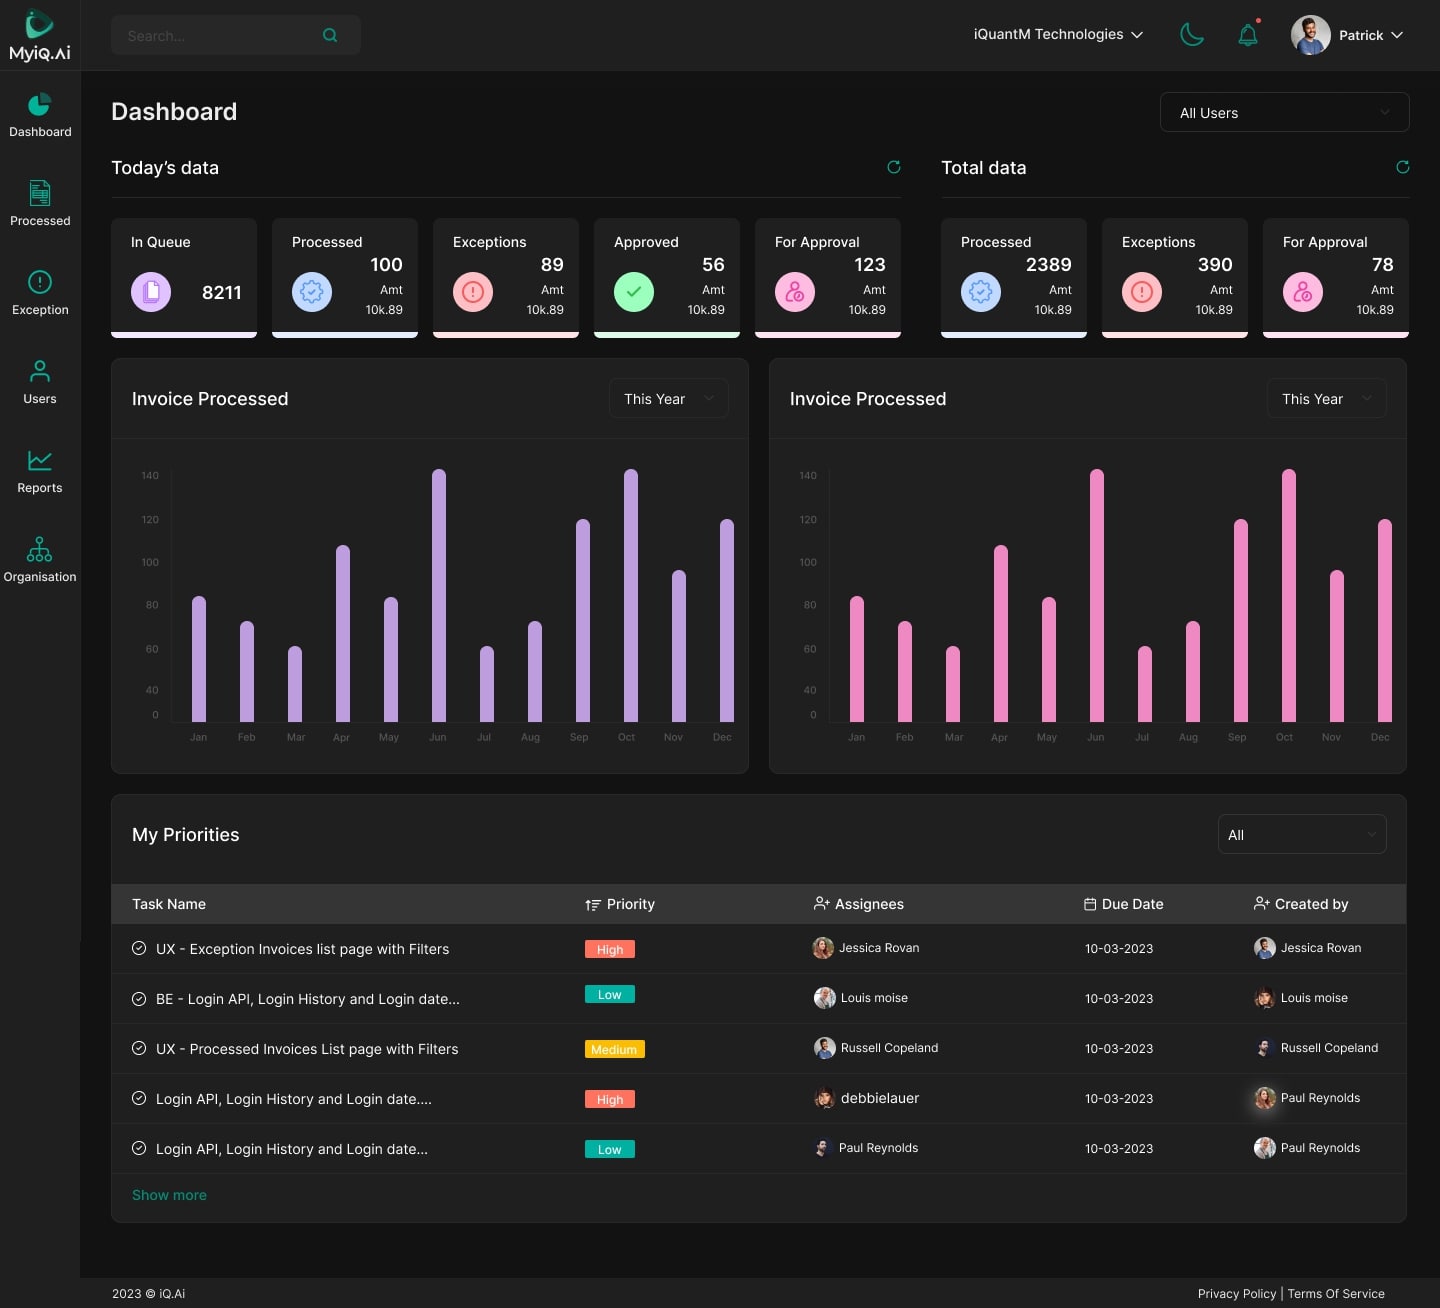Check the Login API task assigned to Paul Reynolds
This screenshot has height=1308, width=1440.
tap(139, 1148)
